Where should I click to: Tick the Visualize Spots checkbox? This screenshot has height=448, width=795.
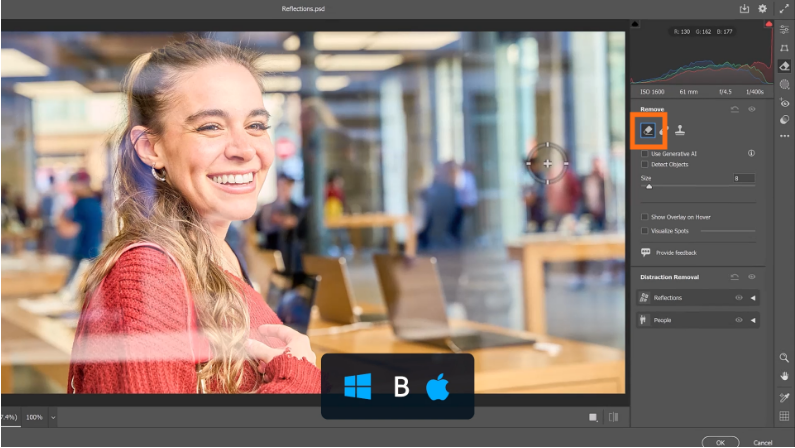click(x=645, y=230)
